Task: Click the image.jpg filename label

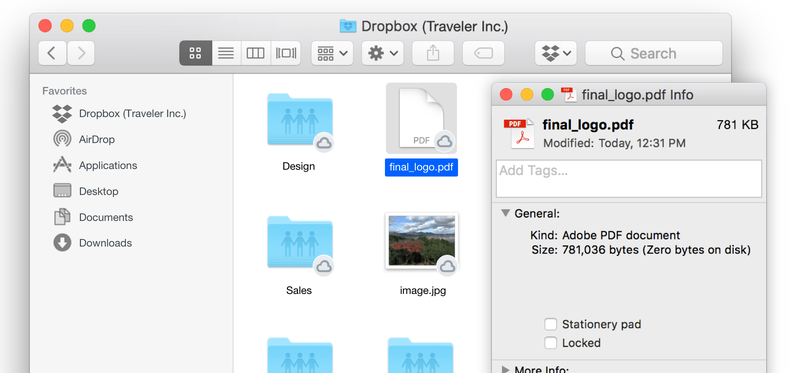Action: tap(423, 291)
